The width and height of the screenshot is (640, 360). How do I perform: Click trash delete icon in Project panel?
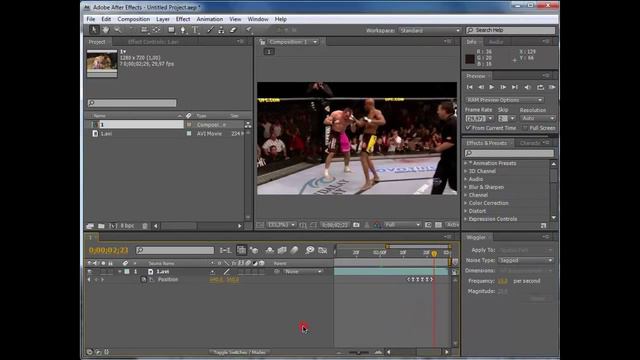click(x=144, y=226)
